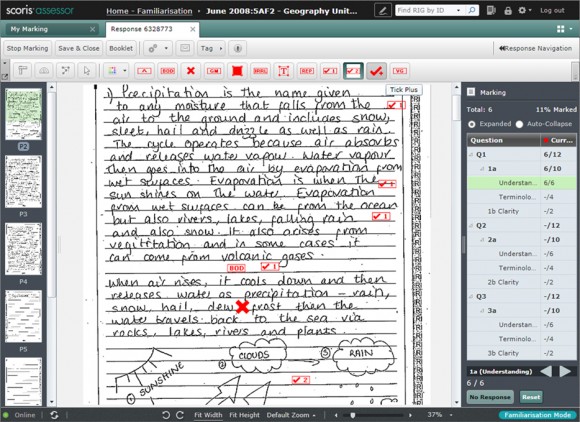Pick the red filled square highlight tool
This screenshot has height=422, width=580.
point(237,71)
